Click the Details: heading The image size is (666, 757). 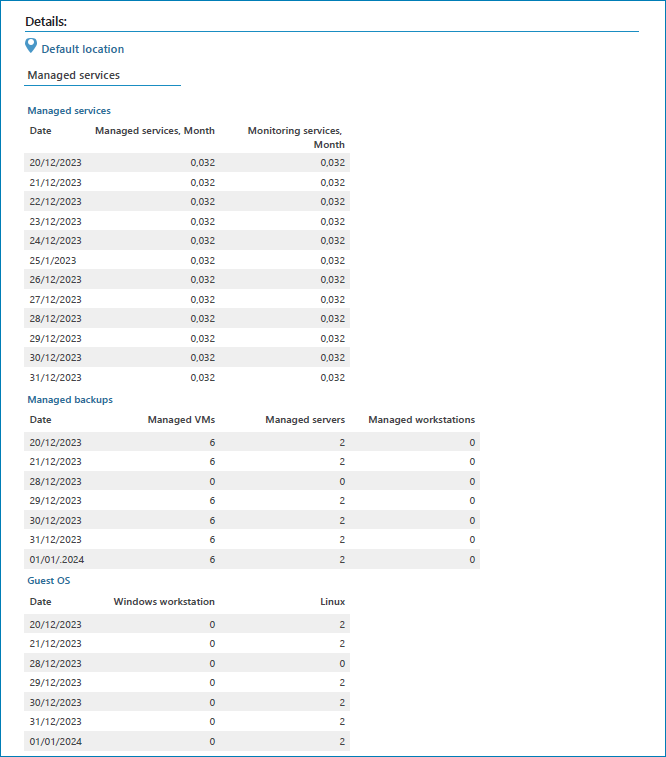46,22
